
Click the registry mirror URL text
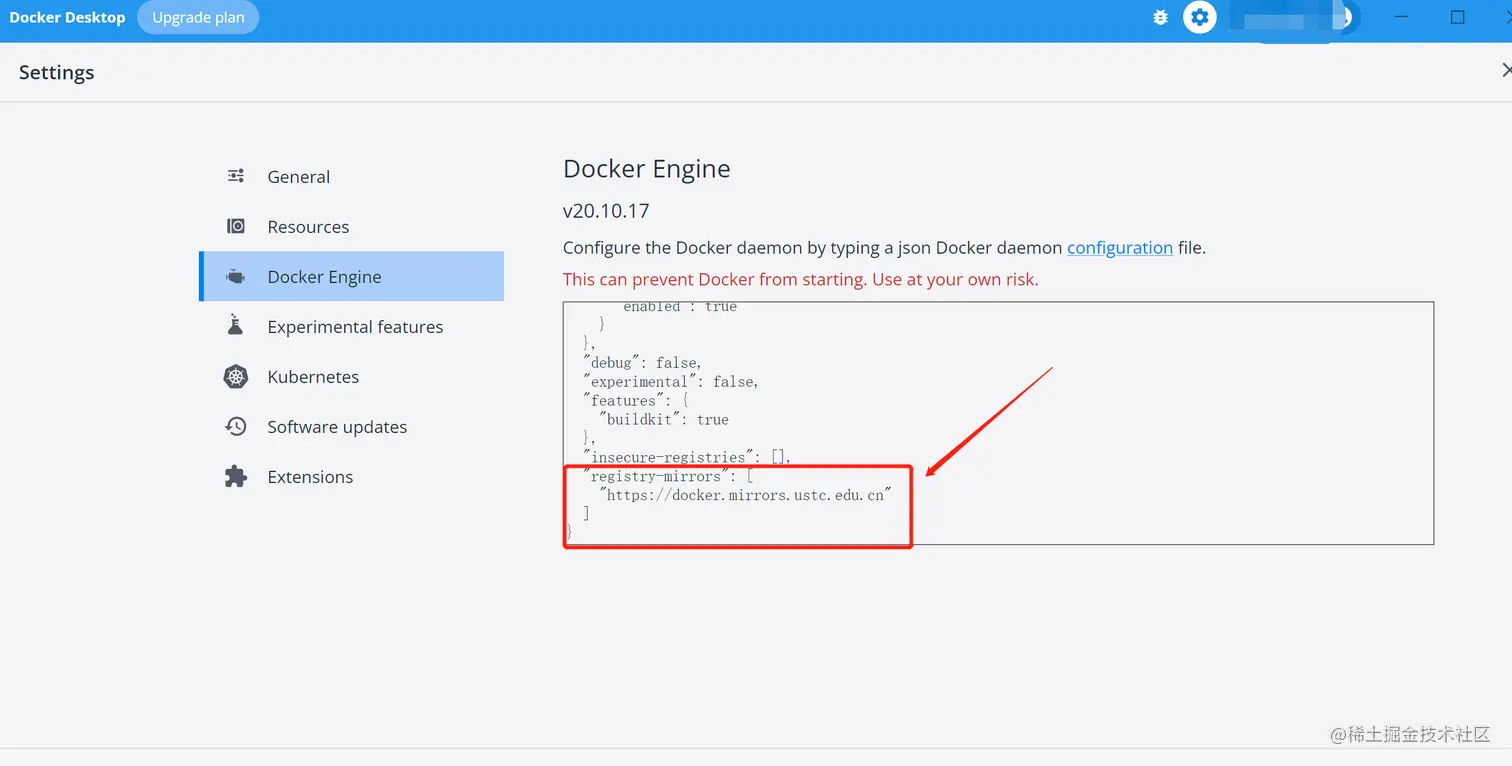point(745,495)
